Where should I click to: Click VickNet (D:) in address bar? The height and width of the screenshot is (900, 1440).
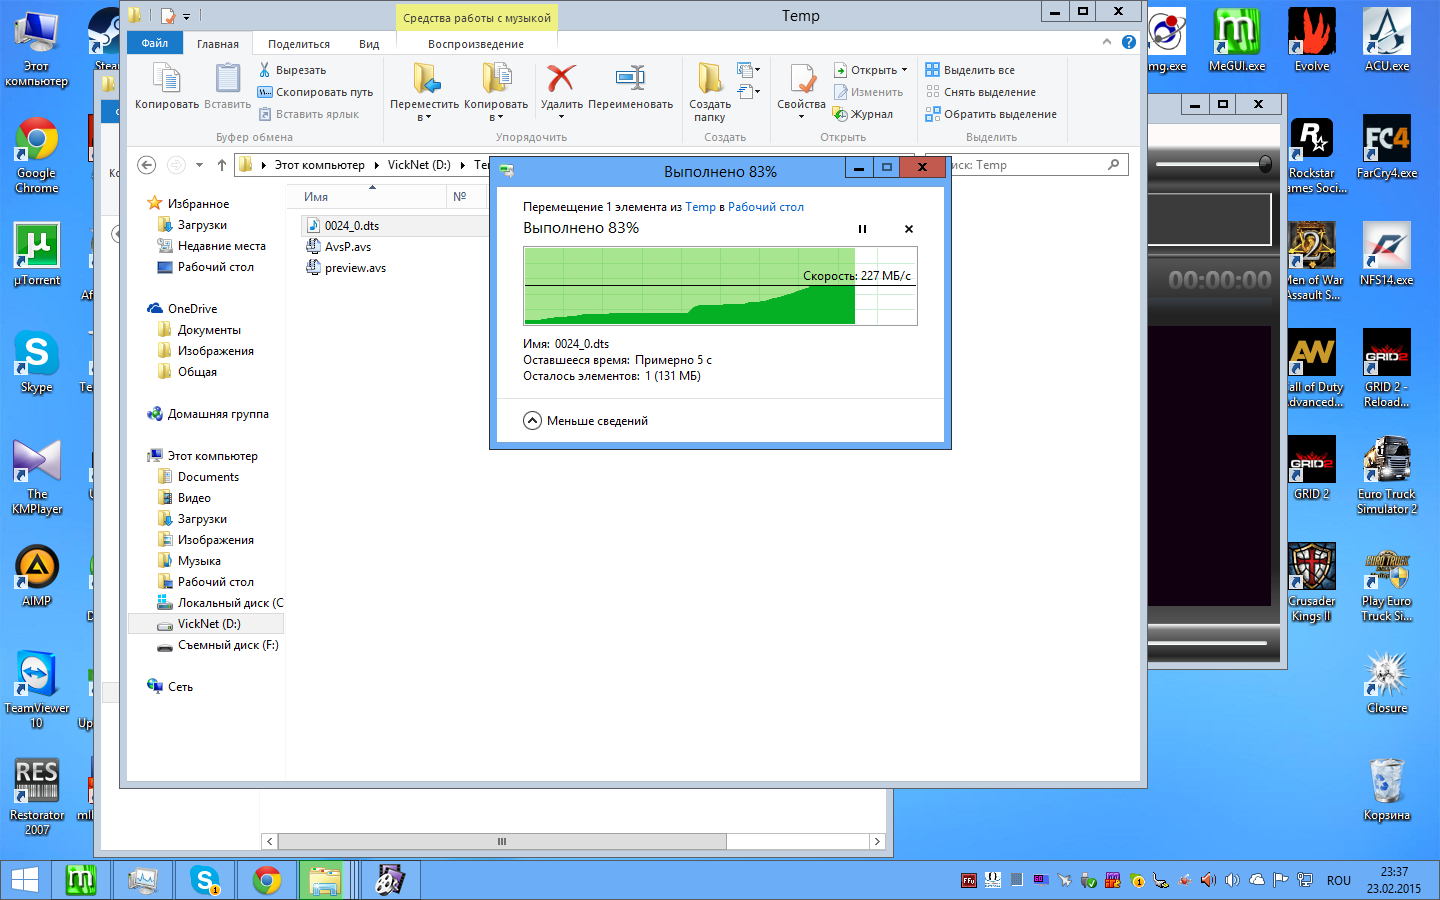point(419,165)
